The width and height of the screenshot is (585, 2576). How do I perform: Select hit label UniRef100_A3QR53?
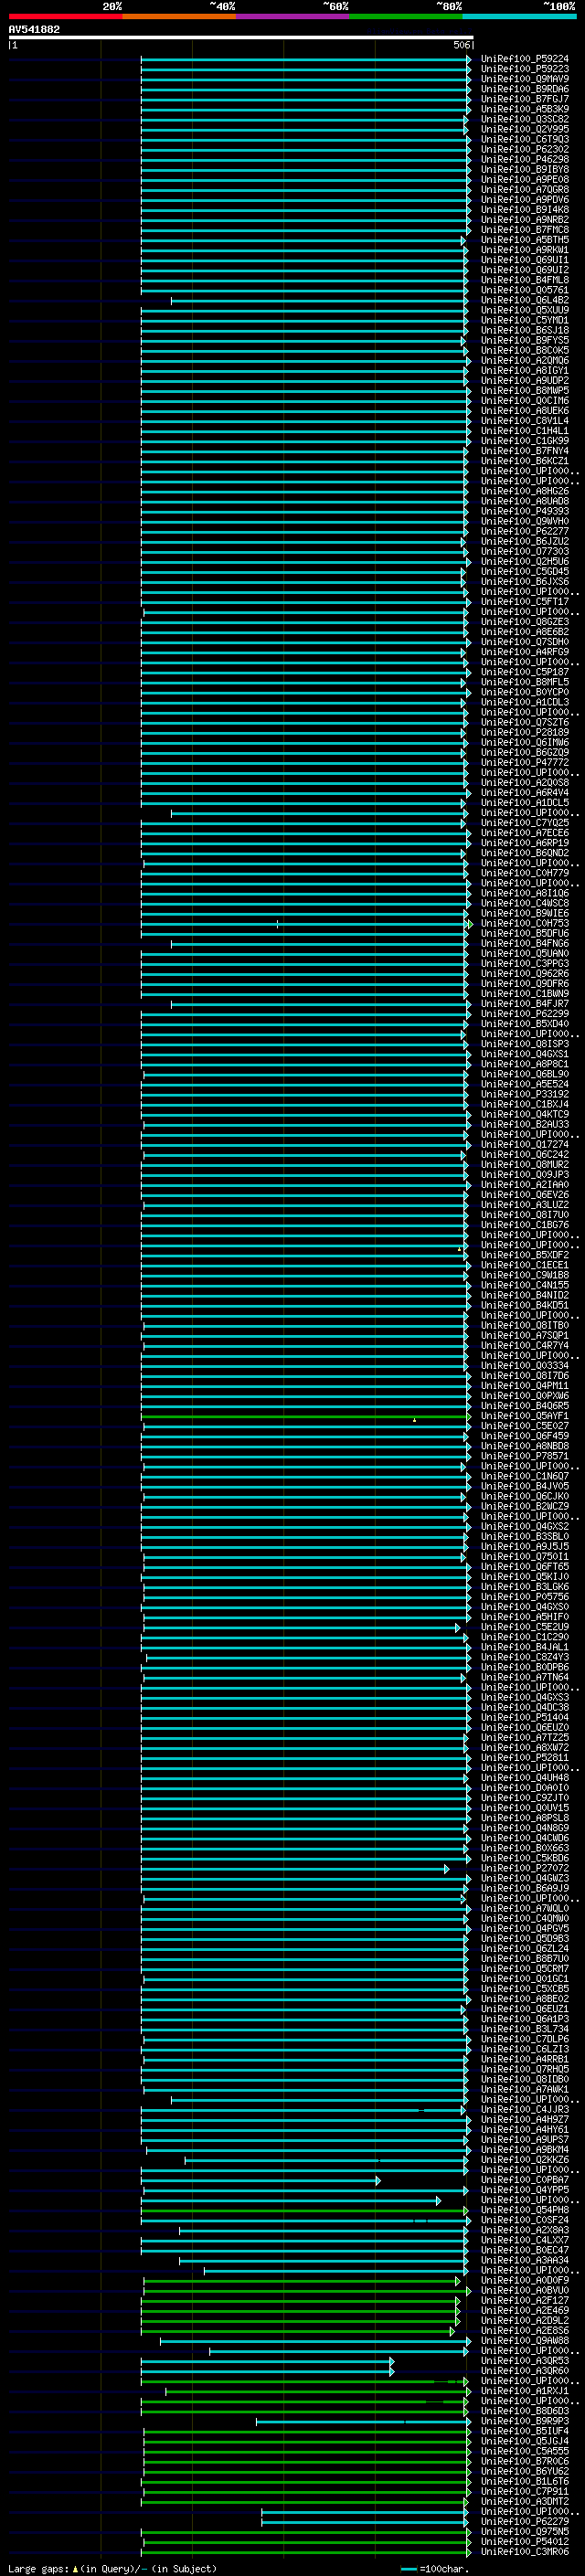[x=525, y=2361]
